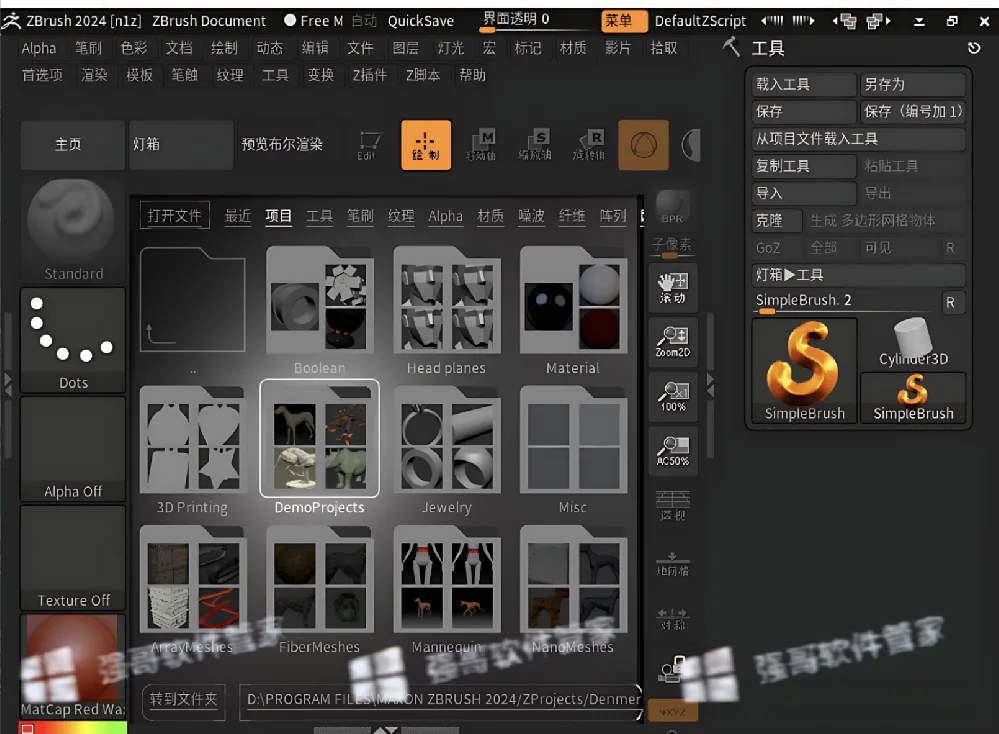Switch to the Alpha lightbox tab

point(445,216)
